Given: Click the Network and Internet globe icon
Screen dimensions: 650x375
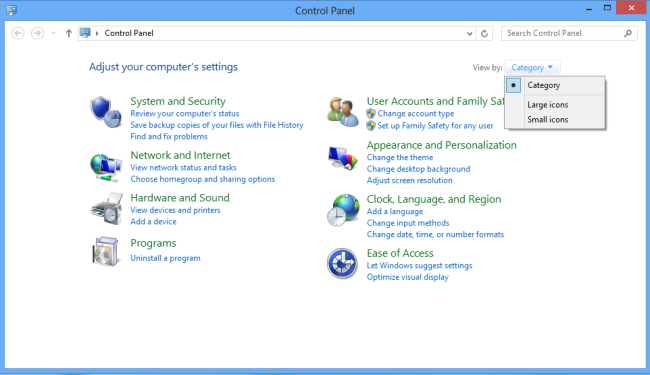Looking at the screenshot, I should tap(106, 167).
